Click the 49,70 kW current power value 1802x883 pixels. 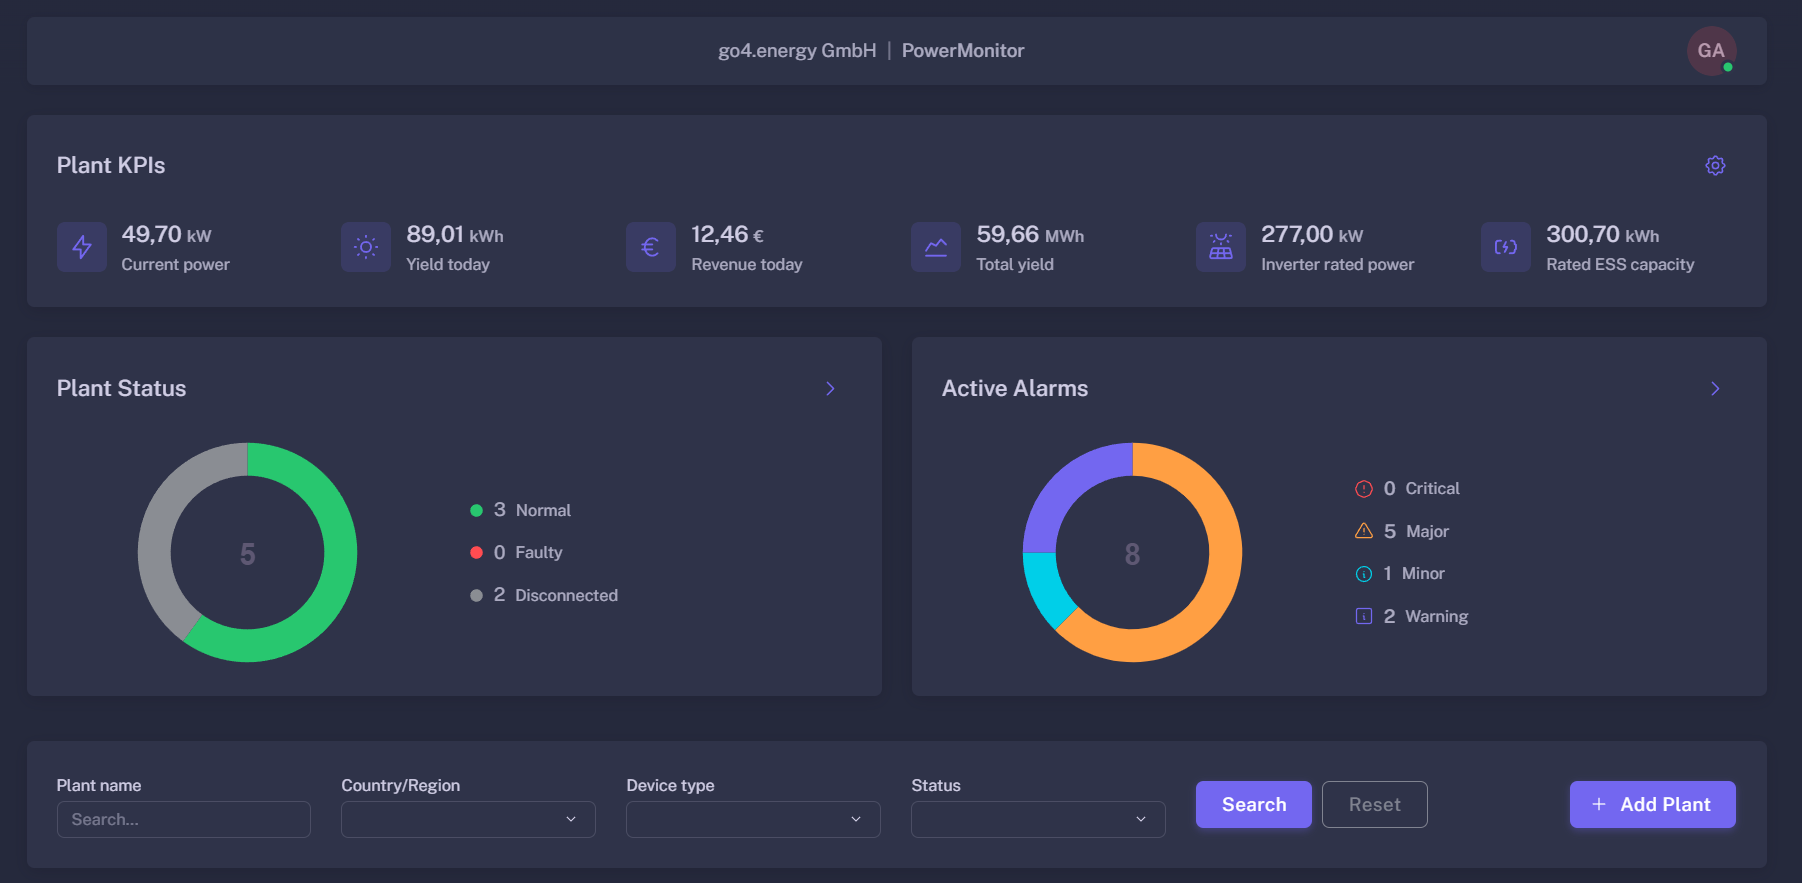[167, 235]
